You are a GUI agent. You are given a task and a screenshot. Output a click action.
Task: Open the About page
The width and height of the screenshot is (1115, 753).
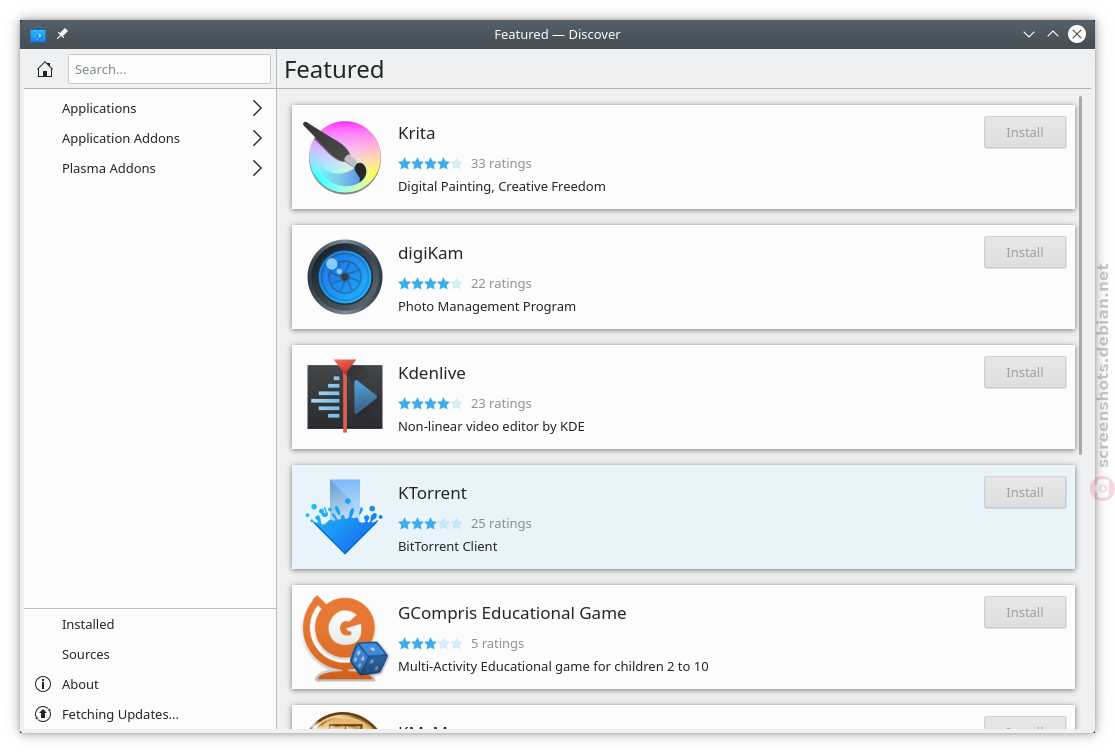(150, 684)
